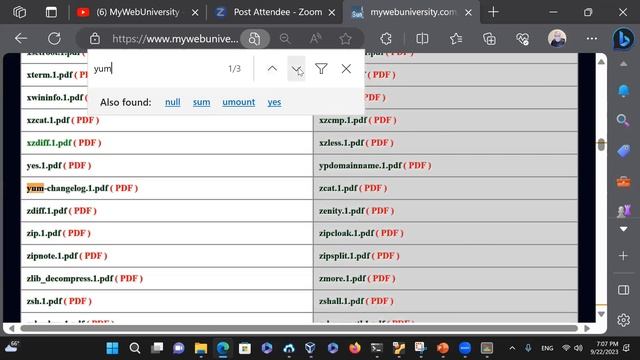
Task: Open the Extensions puzzle icon
Action: coord(386,39)
